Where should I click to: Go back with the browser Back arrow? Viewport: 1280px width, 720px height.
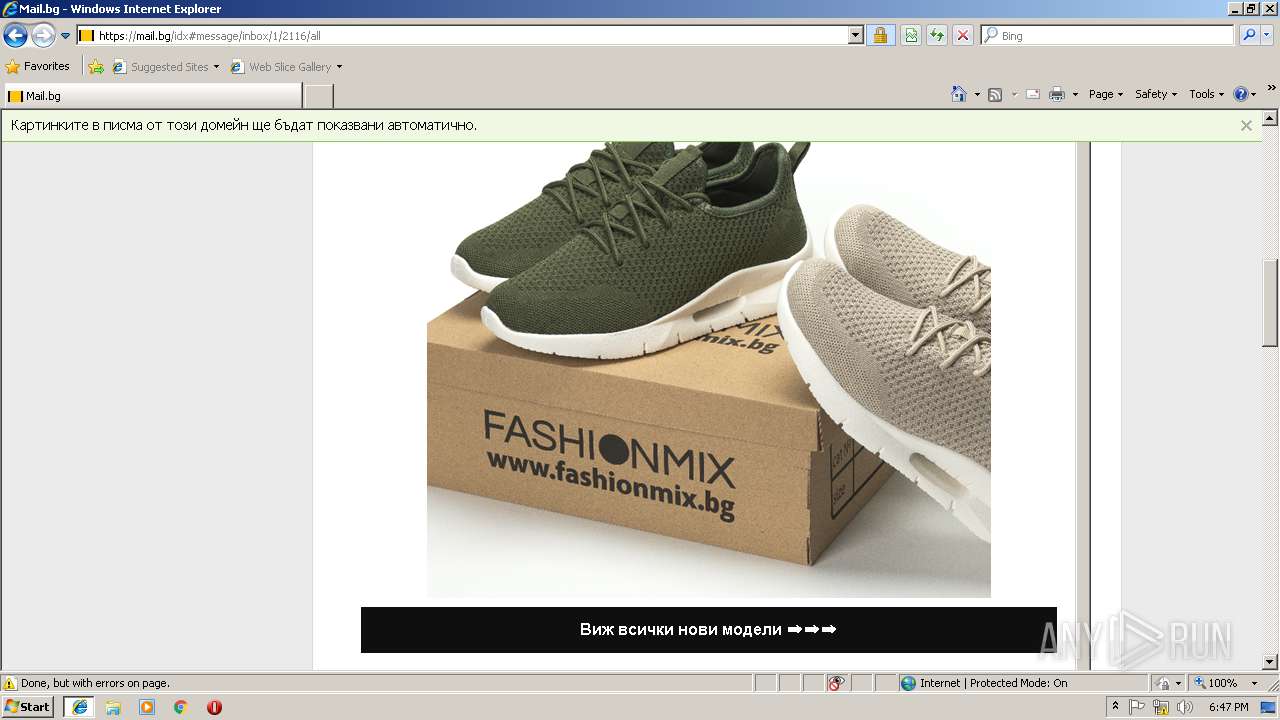click(15, 36)
